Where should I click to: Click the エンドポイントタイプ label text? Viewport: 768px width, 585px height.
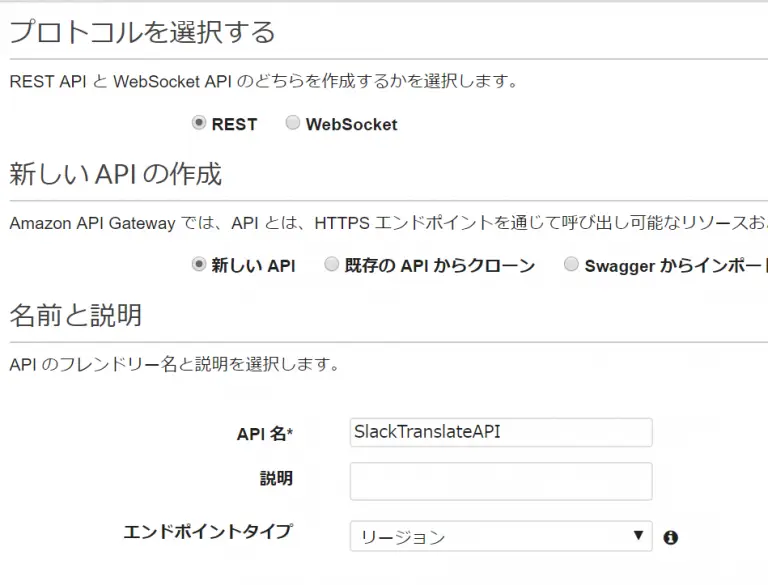point(208,532)
